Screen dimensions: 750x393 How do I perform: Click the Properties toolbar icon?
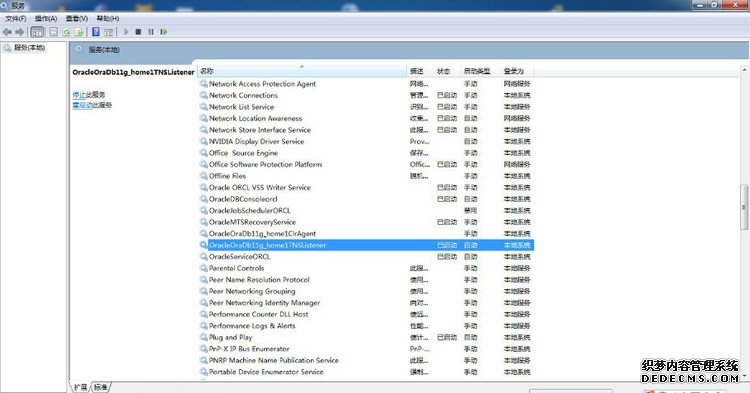[x=54, y=32]
